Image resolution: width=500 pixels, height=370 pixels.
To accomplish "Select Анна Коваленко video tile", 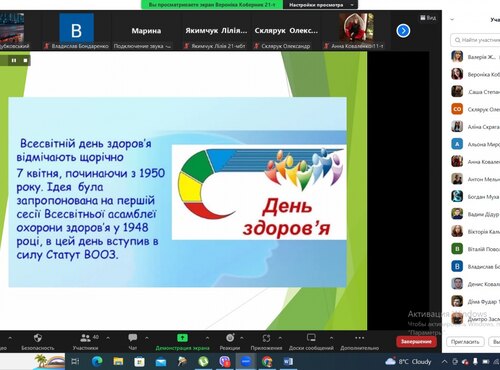I will (x=356, y=31).
